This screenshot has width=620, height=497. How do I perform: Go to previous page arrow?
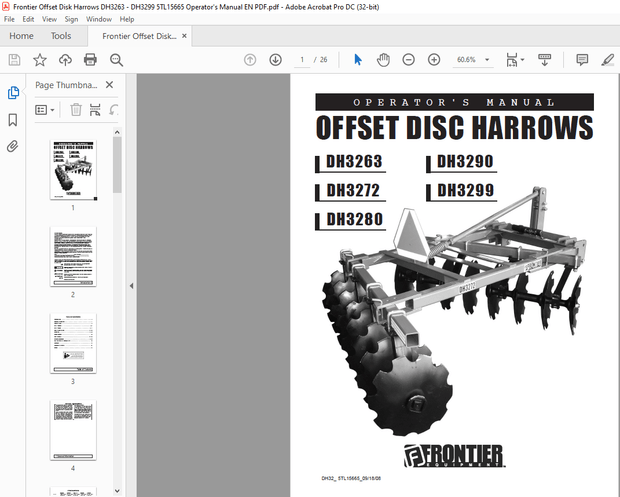coord(250,60)
